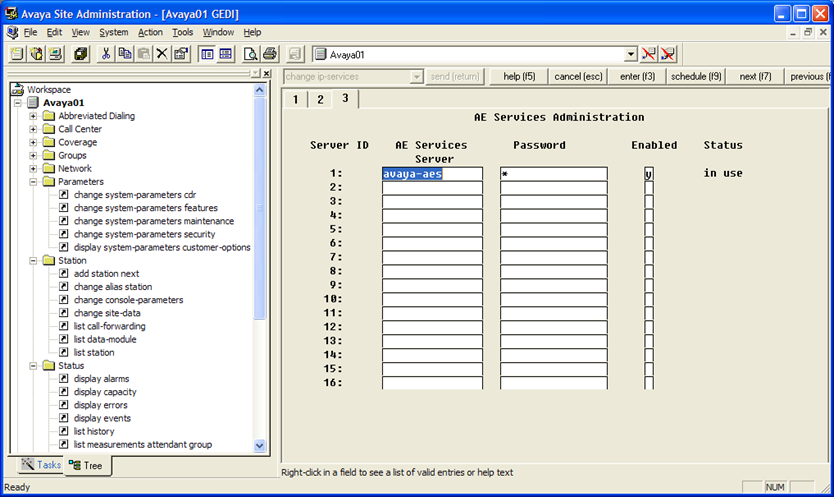Viewport: 834px width, 497px height.
Task: Check the Enabled box for server 1
Action: [x=649, y=174]
